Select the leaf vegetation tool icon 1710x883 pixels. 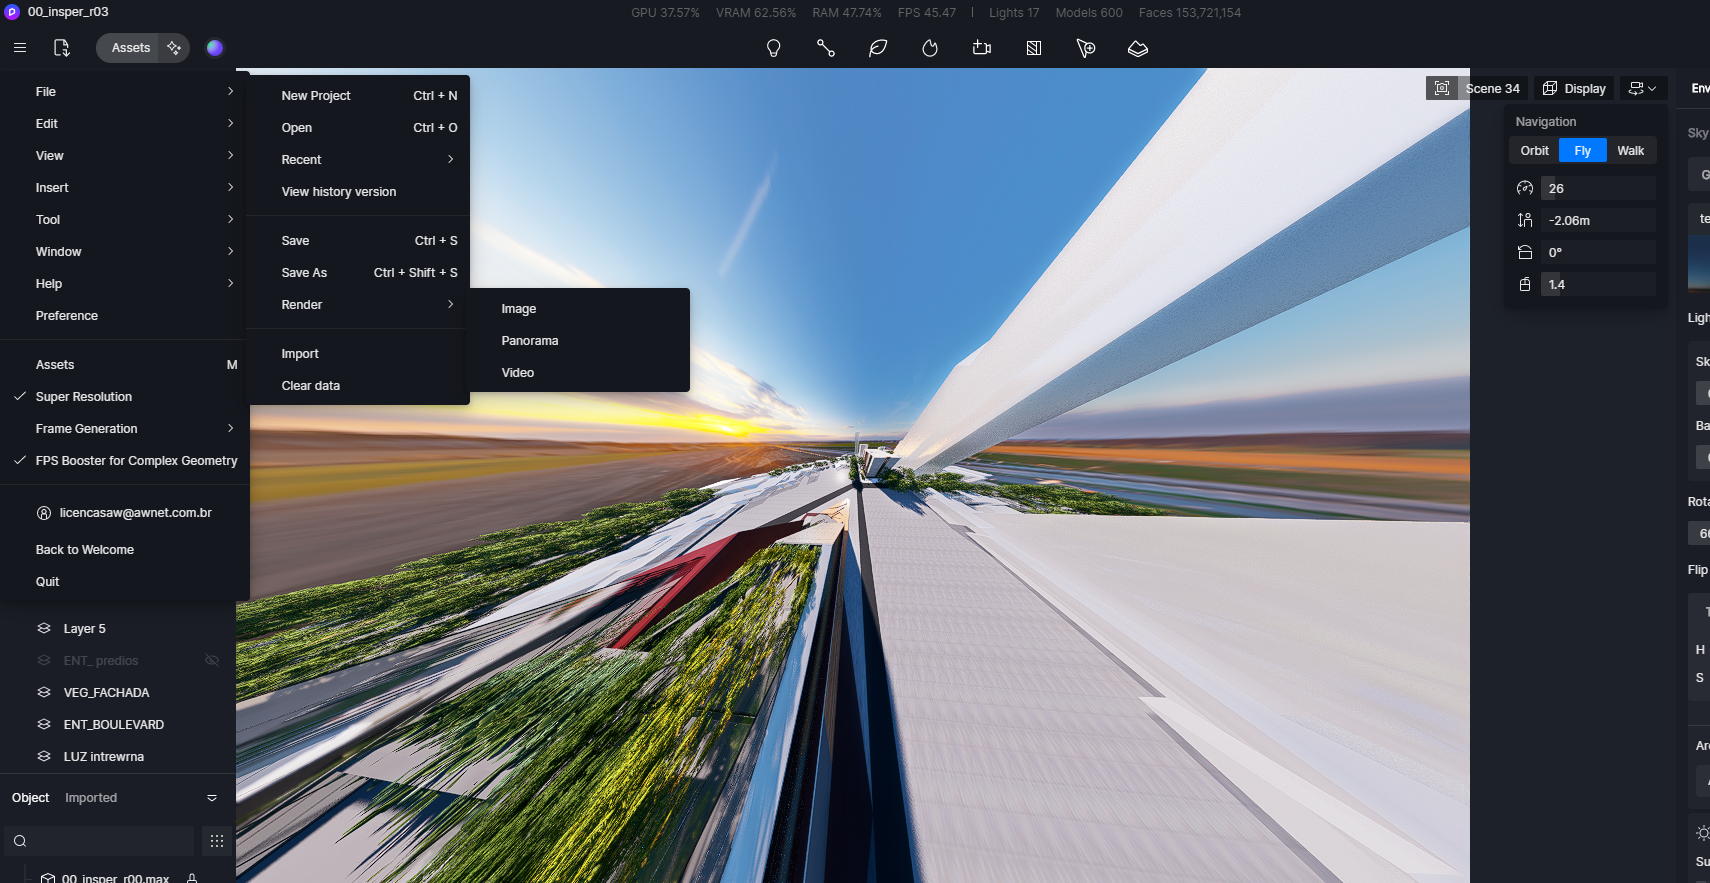(x=878, y=48)
